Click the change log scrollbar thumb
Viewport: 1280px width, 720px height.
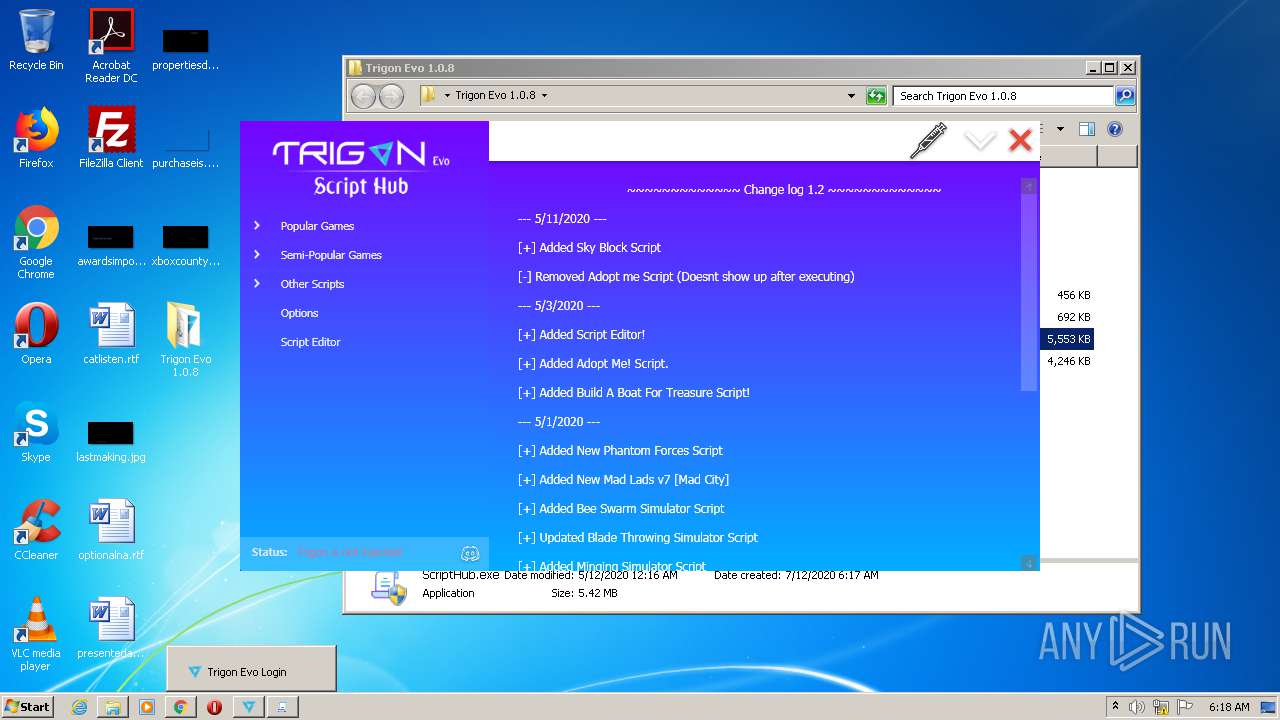[x=1028, y=292]
